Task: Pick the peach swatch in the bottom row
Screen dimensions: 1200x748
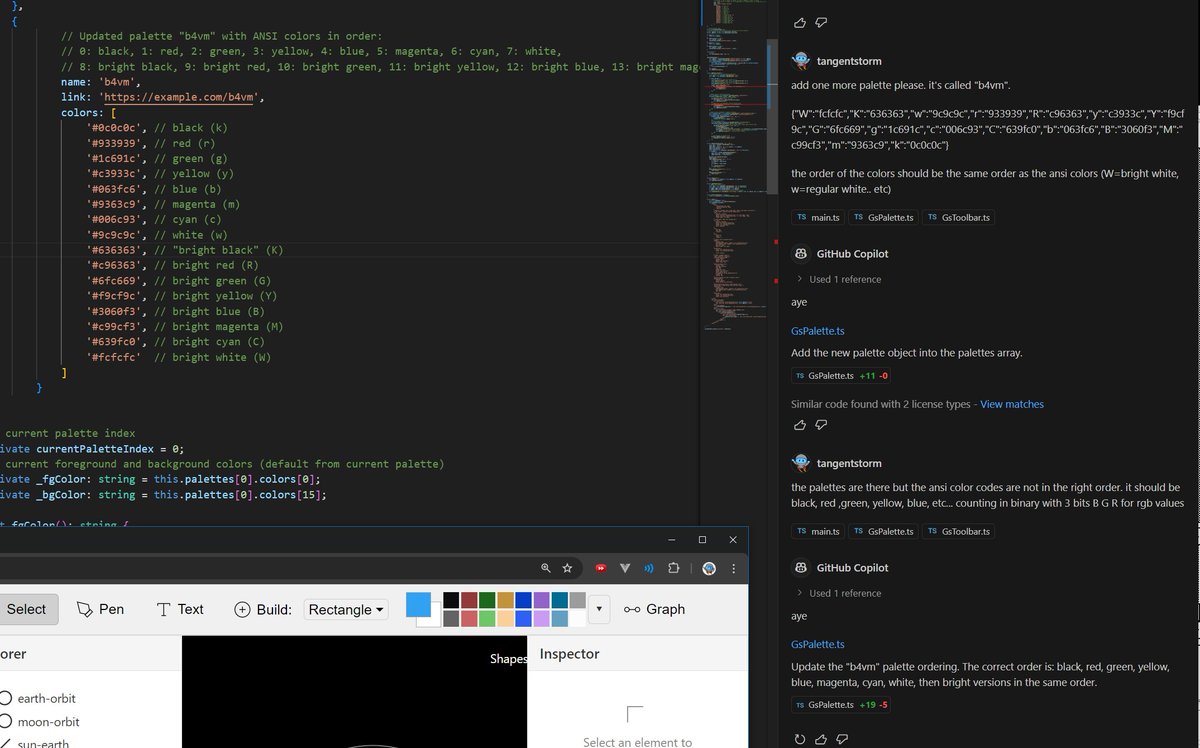Action: [x=505, y=618]
